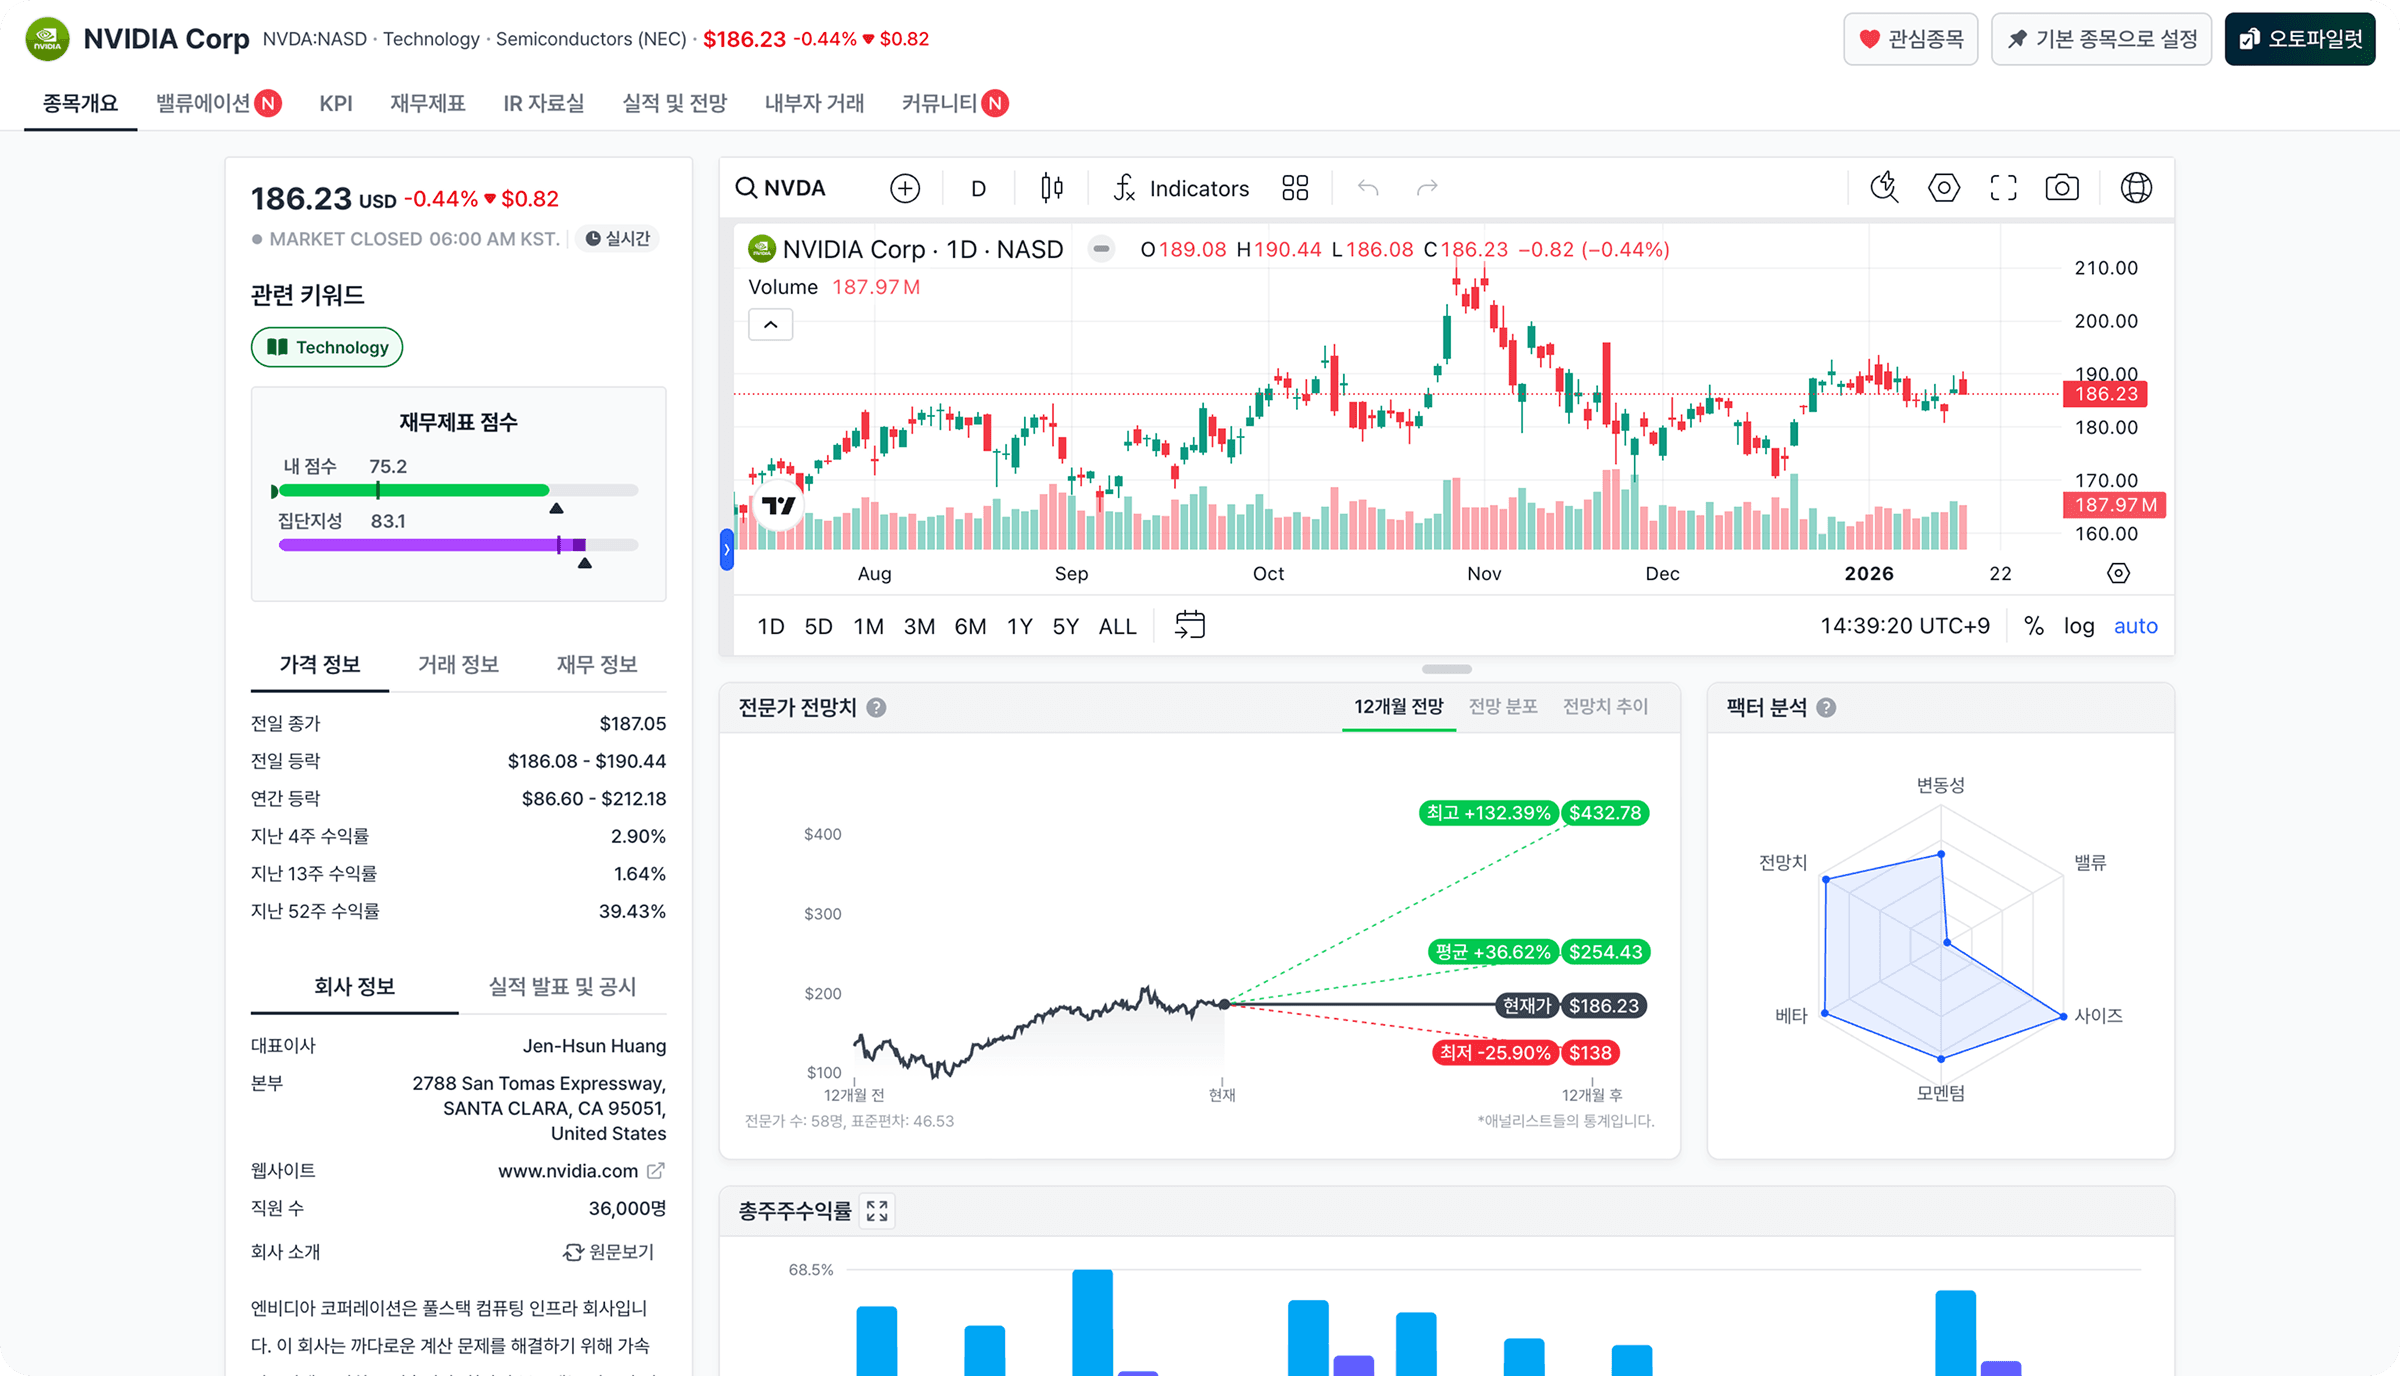Open the indicator templates grid icon

point(1295,188)
